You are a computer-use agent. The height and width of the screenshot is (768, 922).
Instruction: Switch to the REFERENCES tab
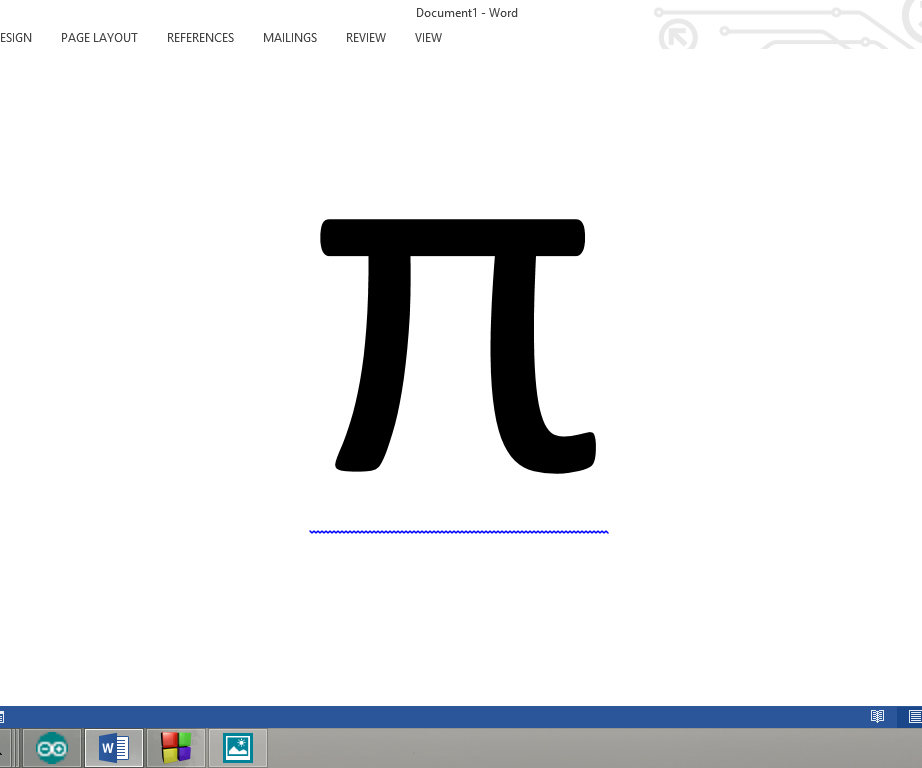pos(200,37)
